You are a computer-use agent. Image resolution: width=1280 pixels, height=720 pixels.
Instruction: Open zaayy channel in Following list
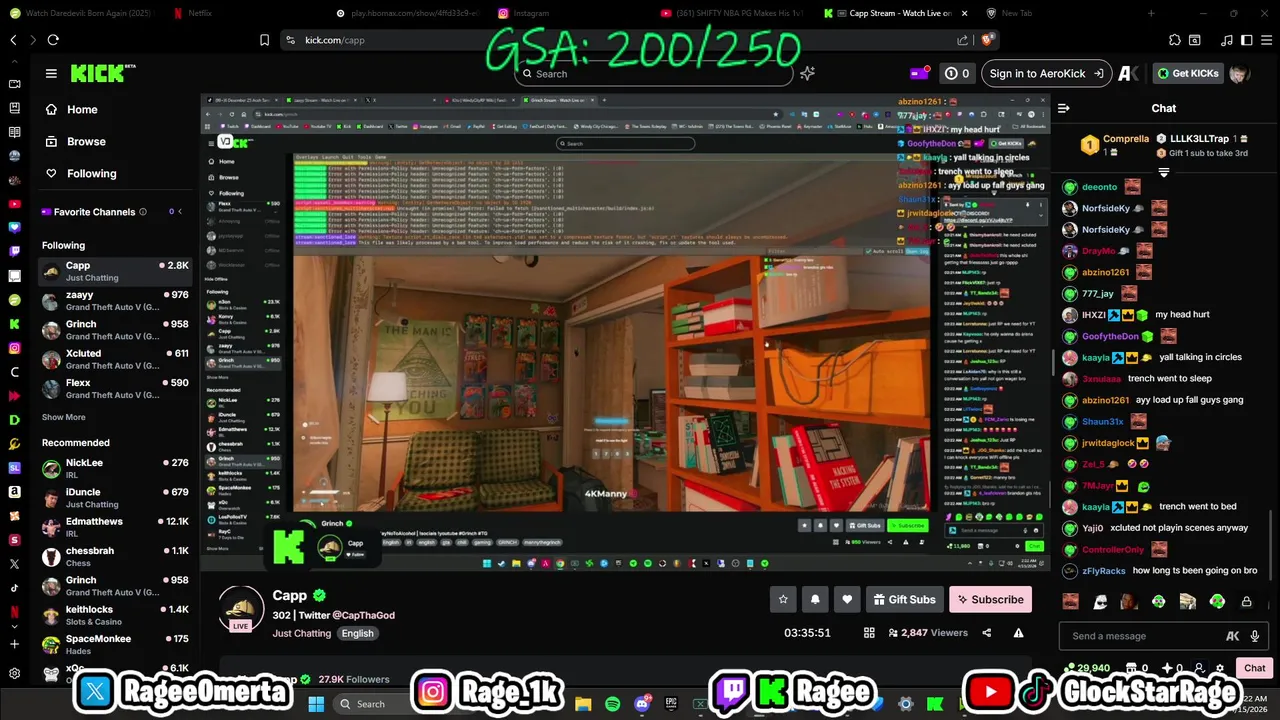(x=115, y=301)
